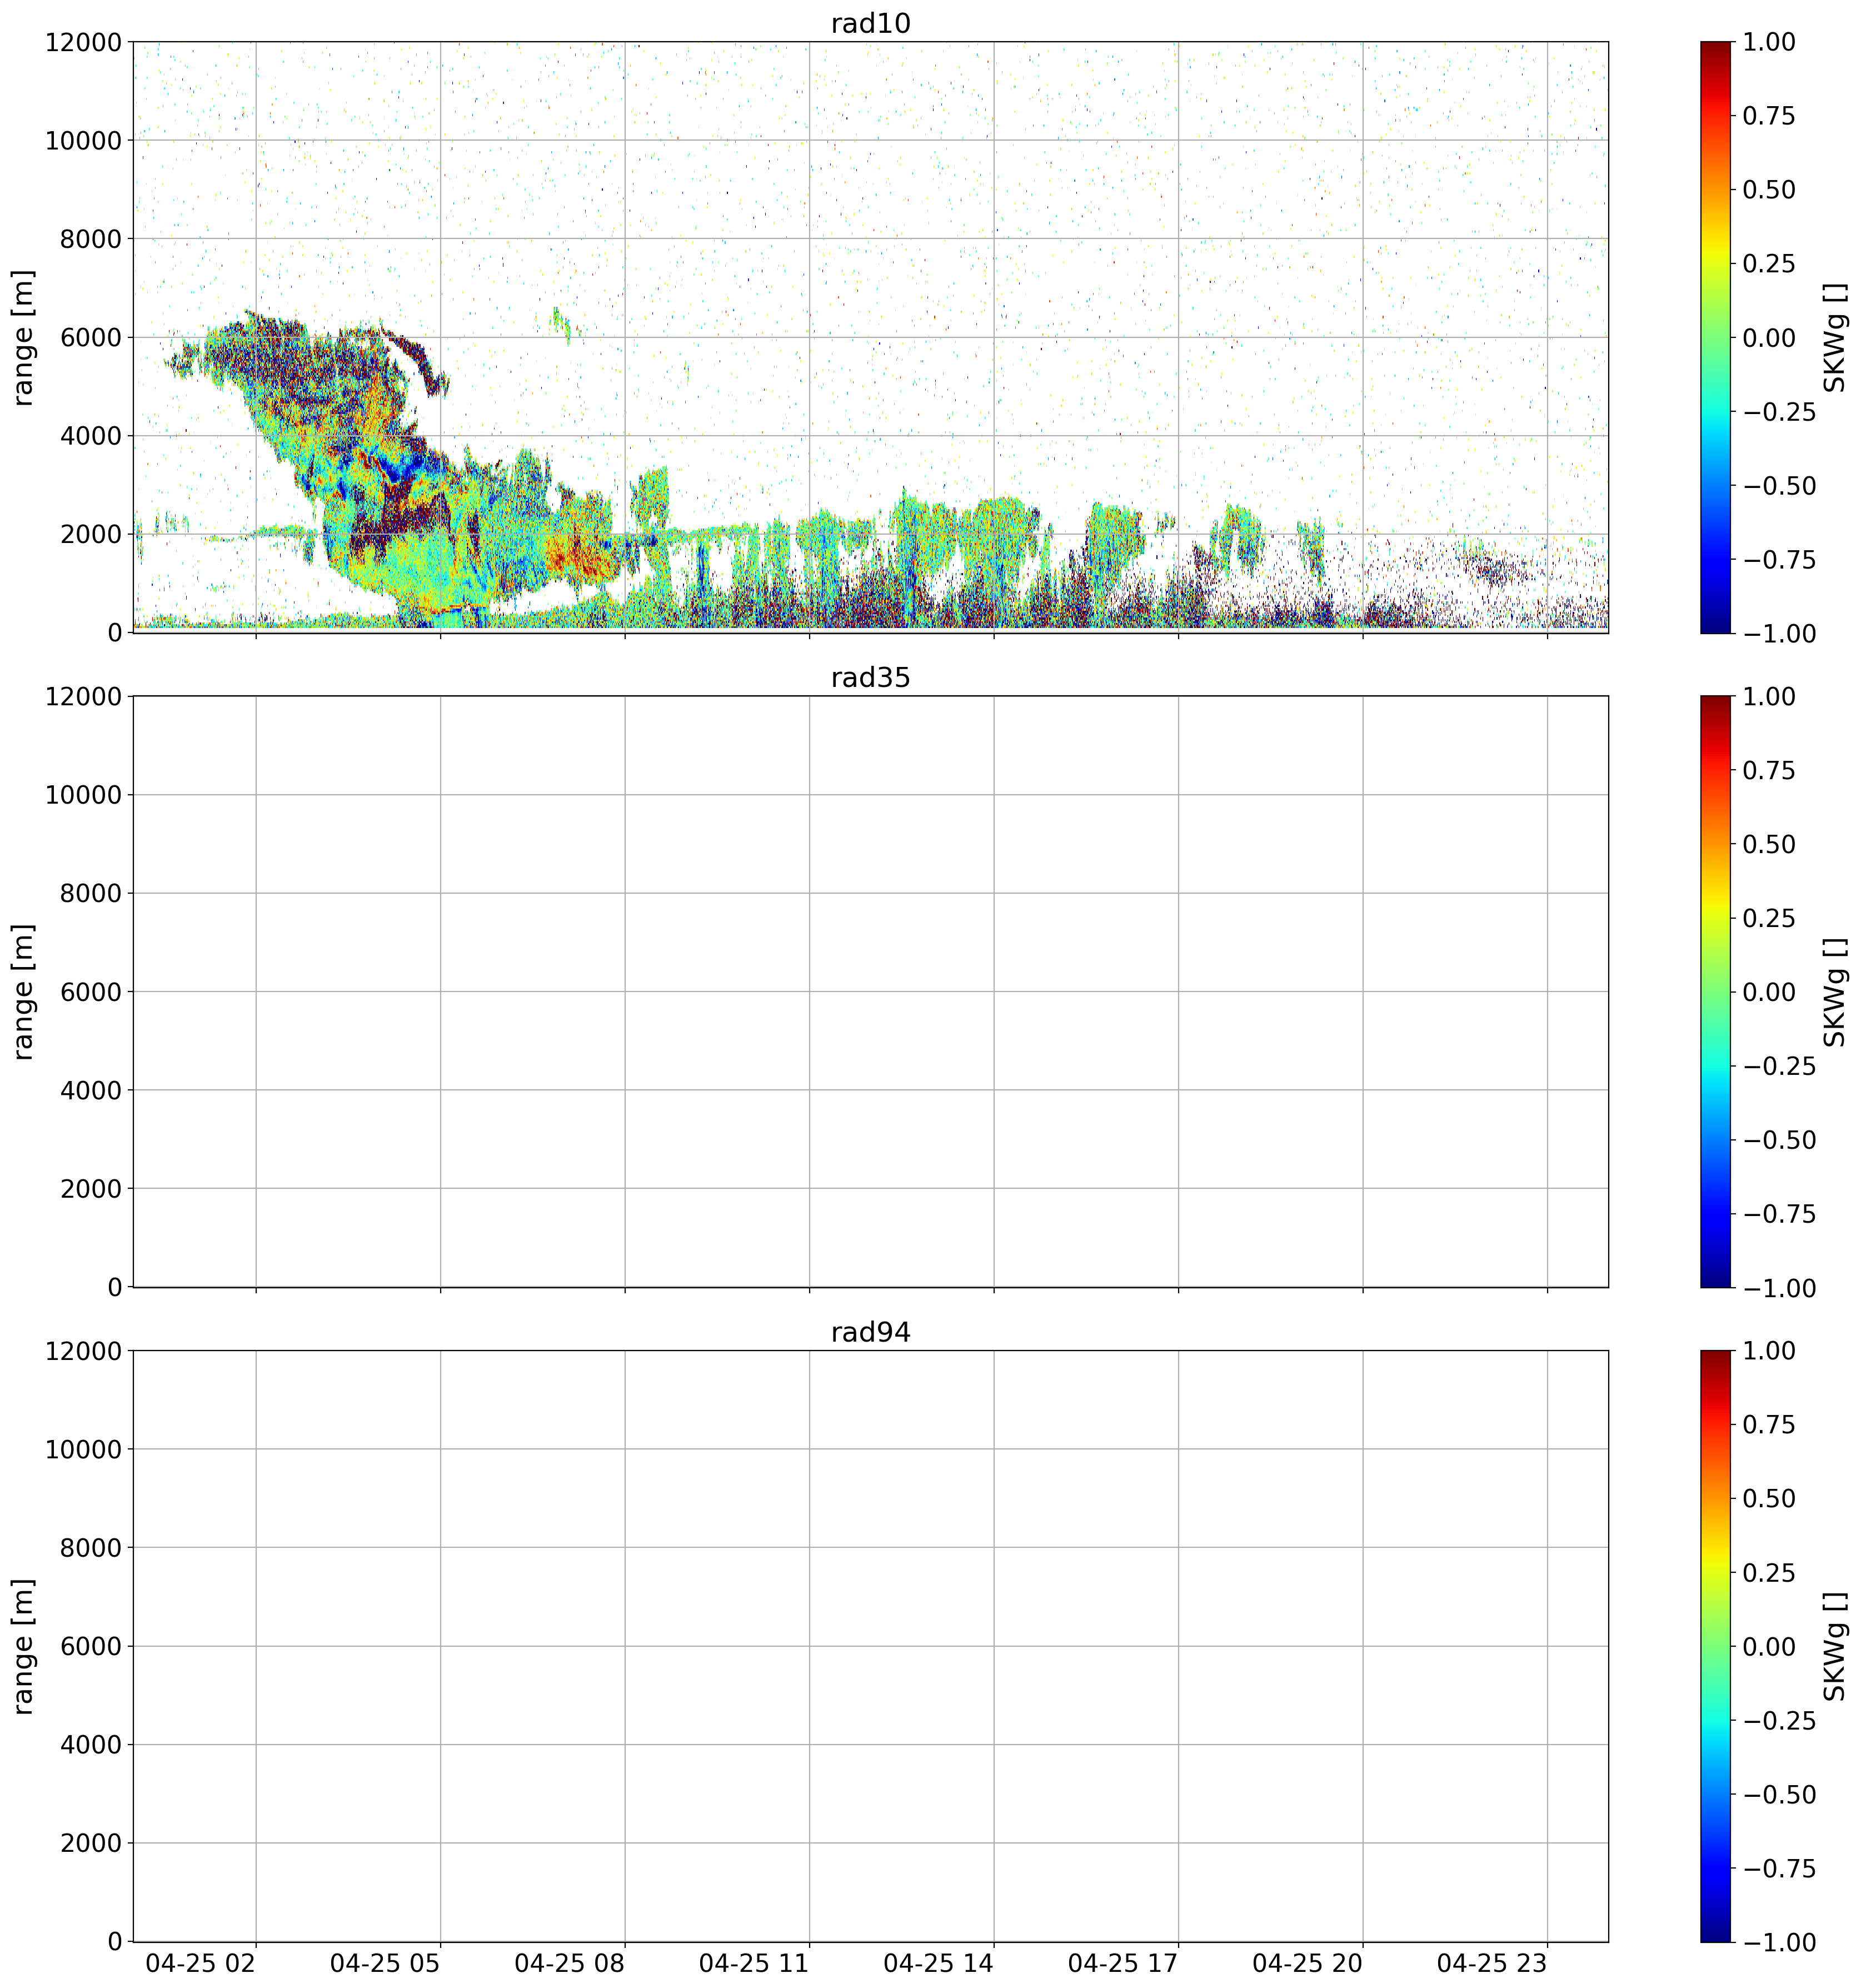Click the 0.75 tick on rad35 colorbar
1861x1988 pixels.
(1769, 771)
